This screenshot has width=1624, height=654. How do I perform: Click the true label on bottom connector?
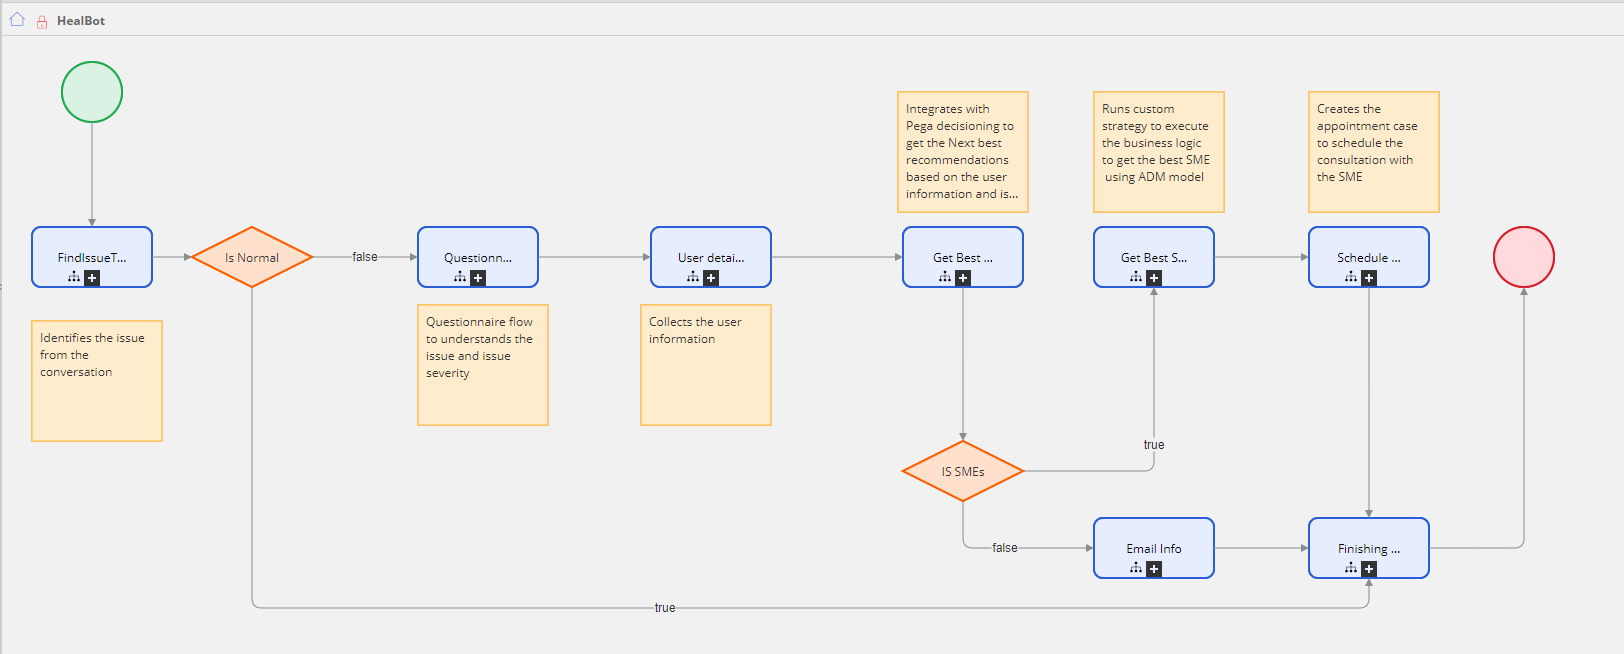[664, 608]
